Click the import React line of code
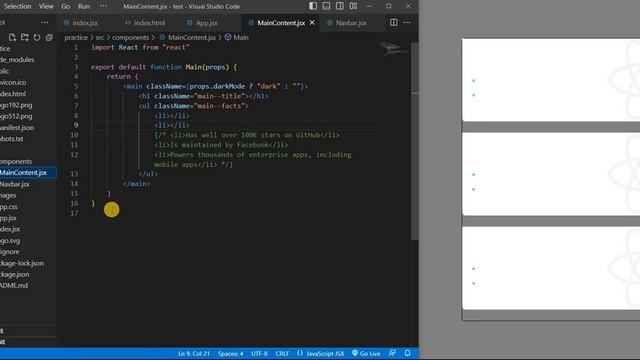The height and width of the screenshot is (360, 640). (x=140, y=47)
